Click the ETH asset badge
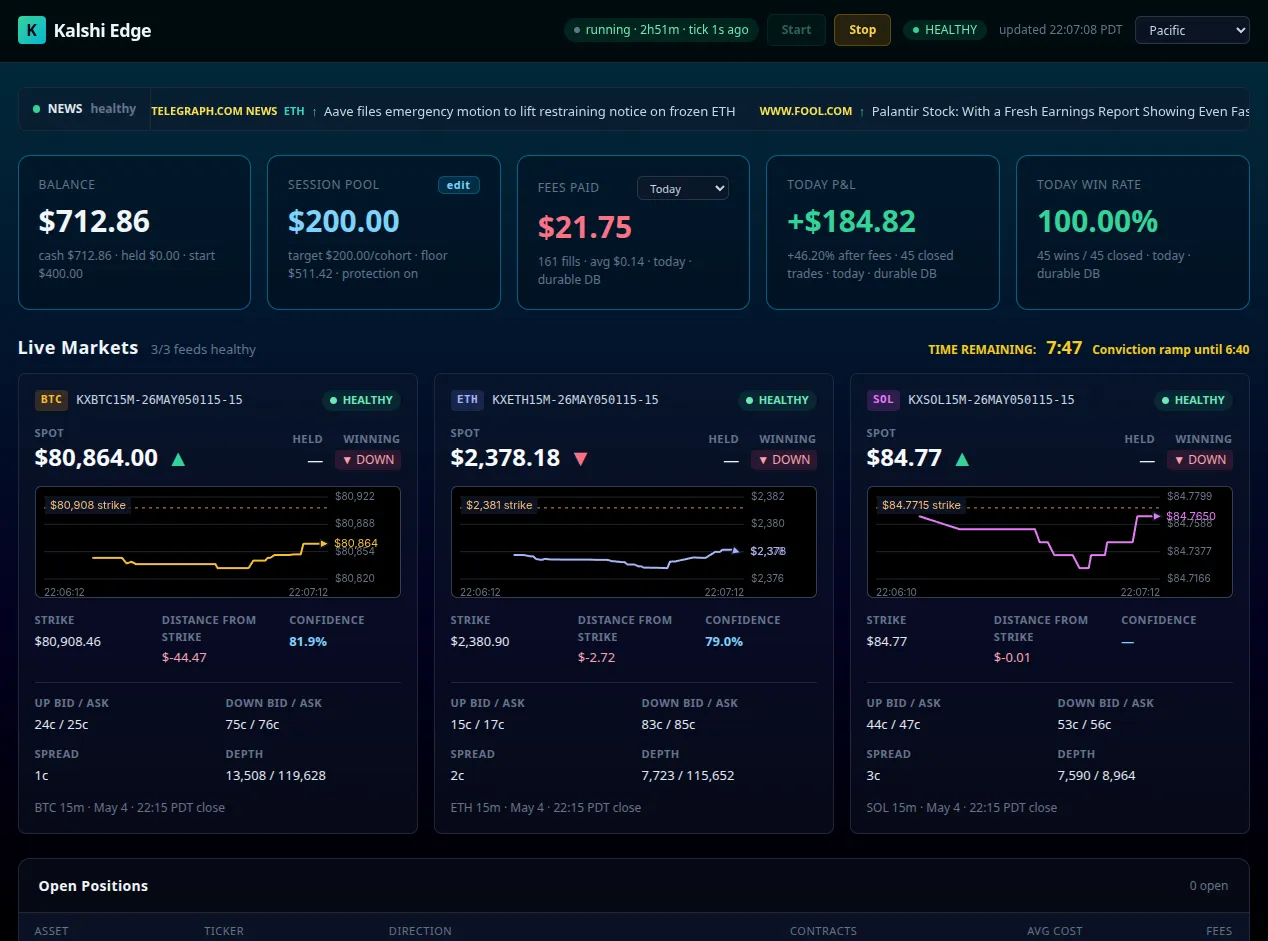This screenshot has width=1268, height=941. point(468,400)
